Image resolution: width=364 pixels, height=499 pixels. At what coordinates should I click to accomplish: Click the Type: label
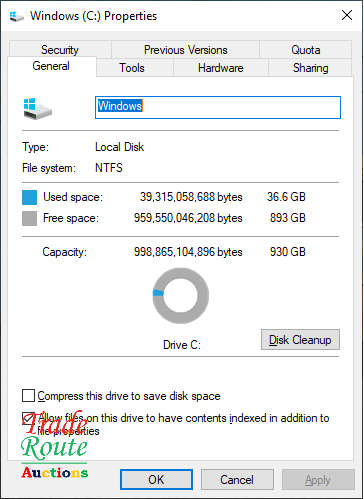[35, 147]
